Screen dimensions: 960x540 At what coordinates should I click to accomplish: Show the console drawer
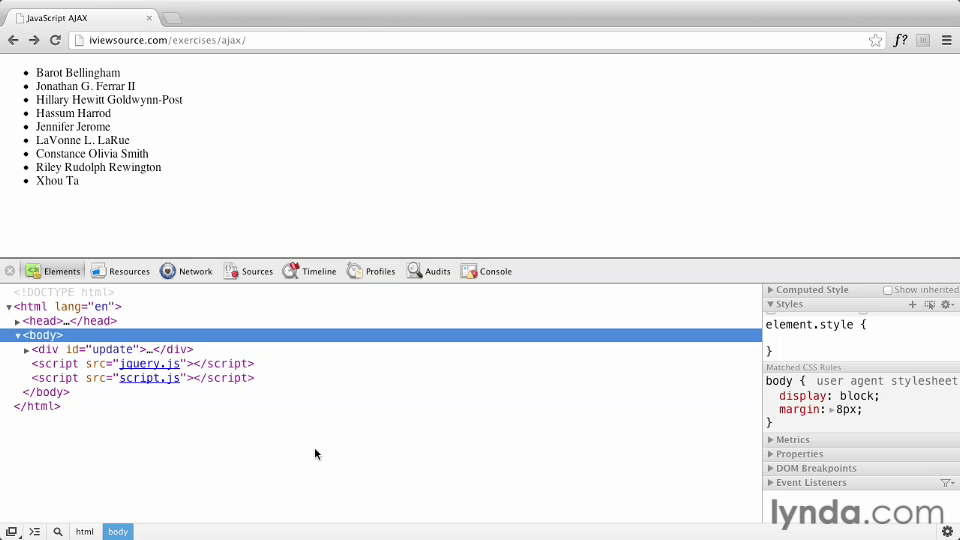(34, 531)
